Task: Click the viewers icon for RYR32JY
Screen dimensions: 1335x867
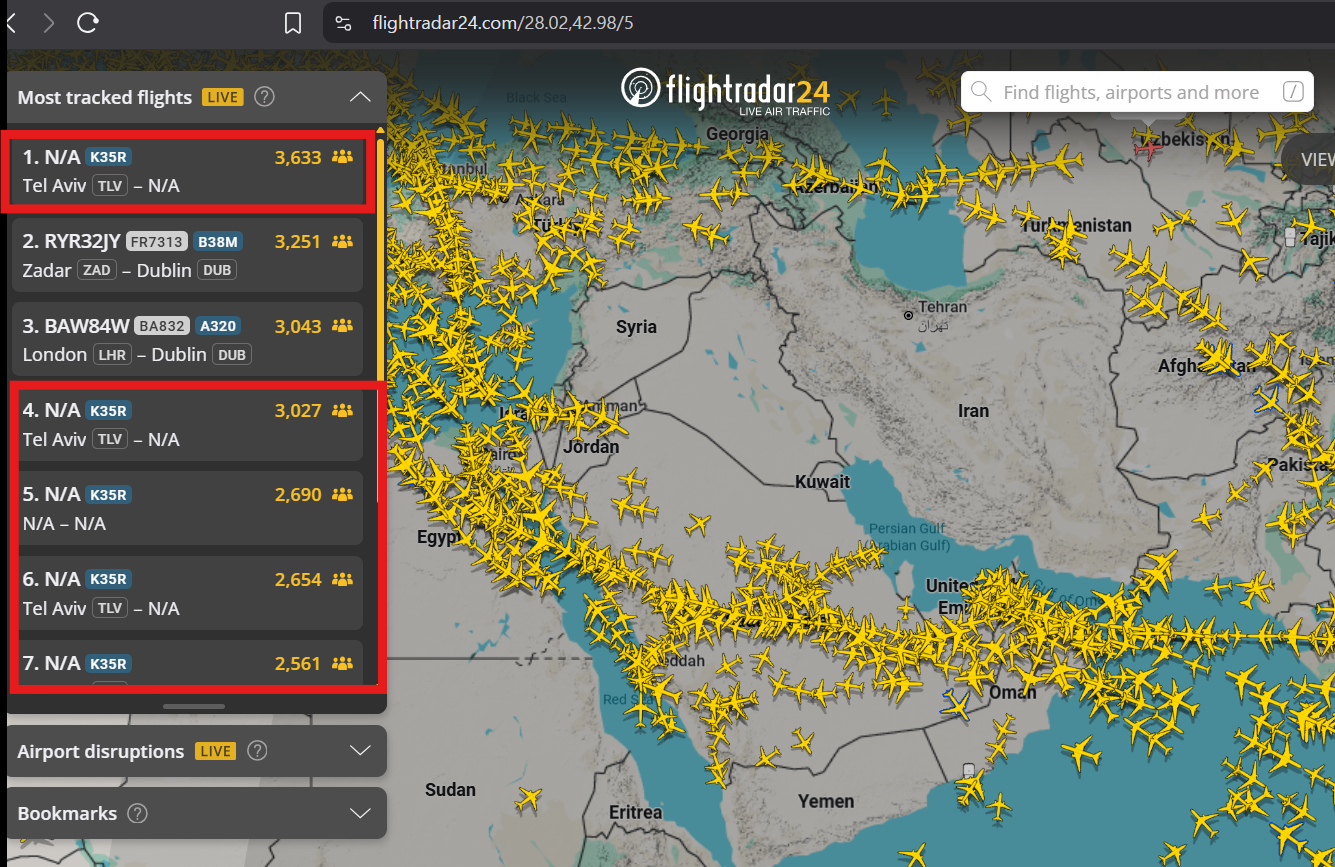Action: coord(343,241)
